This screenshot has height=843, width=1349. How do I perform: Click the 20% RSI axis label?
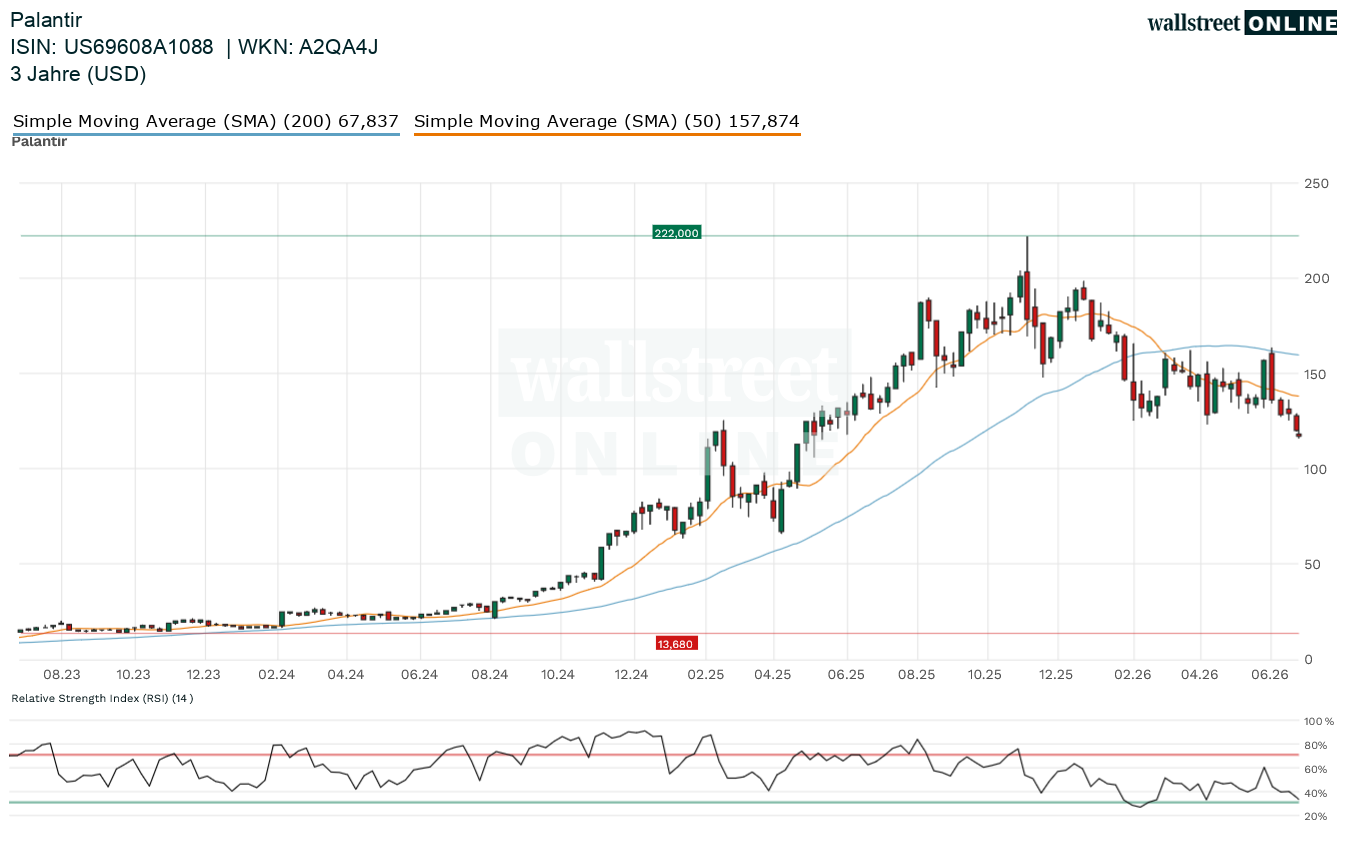[x=1316, y=816]
